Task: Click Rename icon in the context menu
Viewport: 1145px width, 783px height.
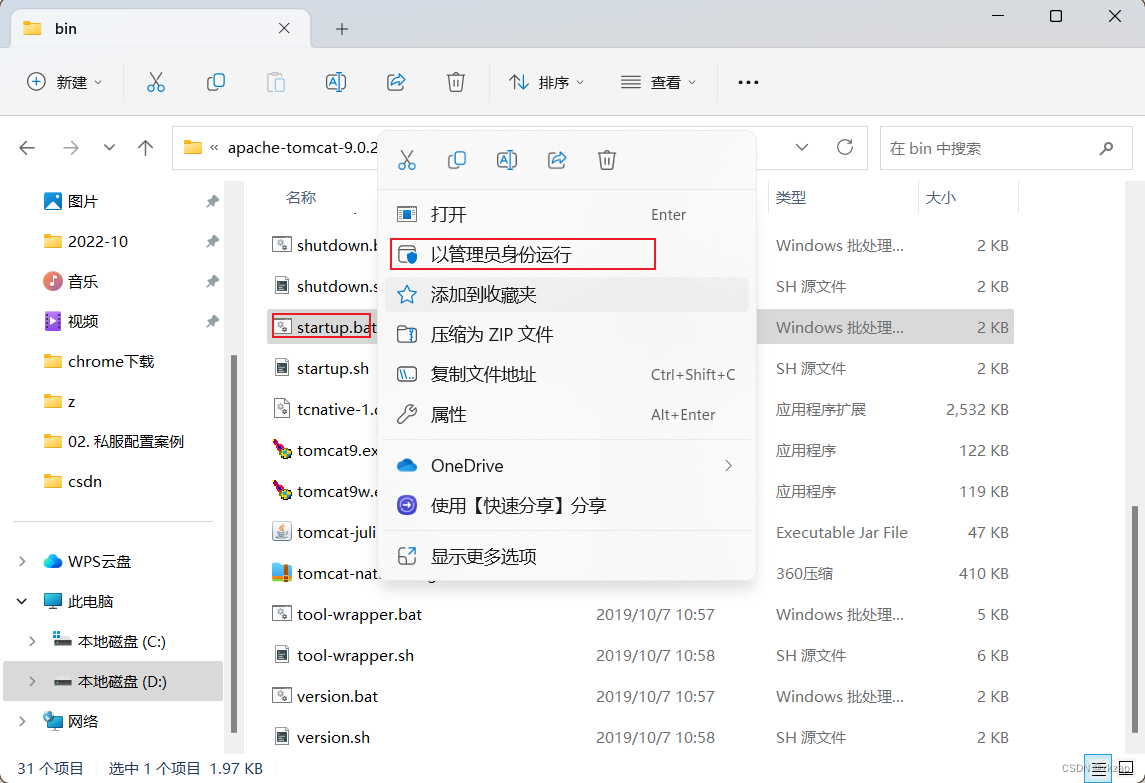Action: pyautogui.click(x=507, y=160)
